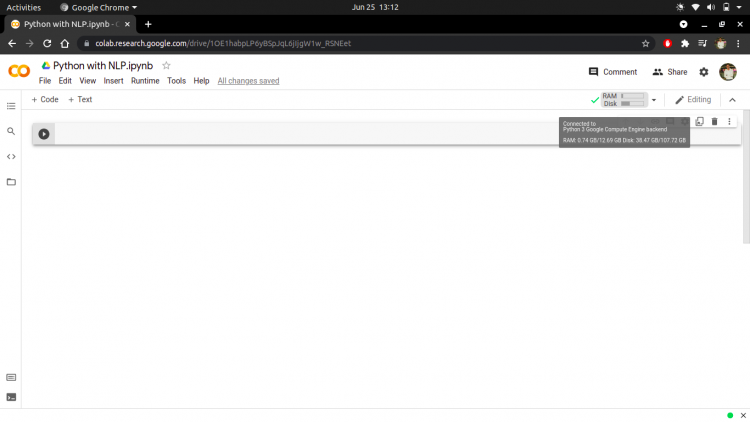Open the Help menu
The image size is (750, 422).
coord(201,81)
